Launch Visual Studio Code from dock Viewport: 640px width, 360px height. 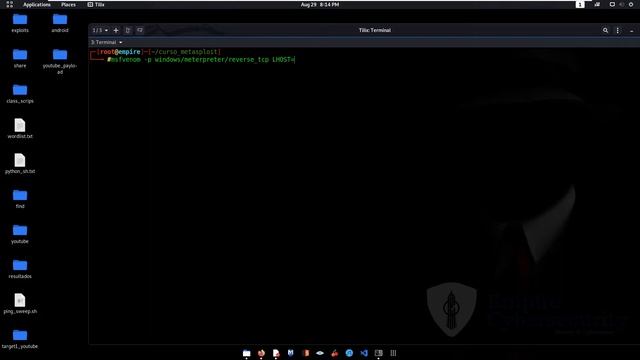click(364, 353)
